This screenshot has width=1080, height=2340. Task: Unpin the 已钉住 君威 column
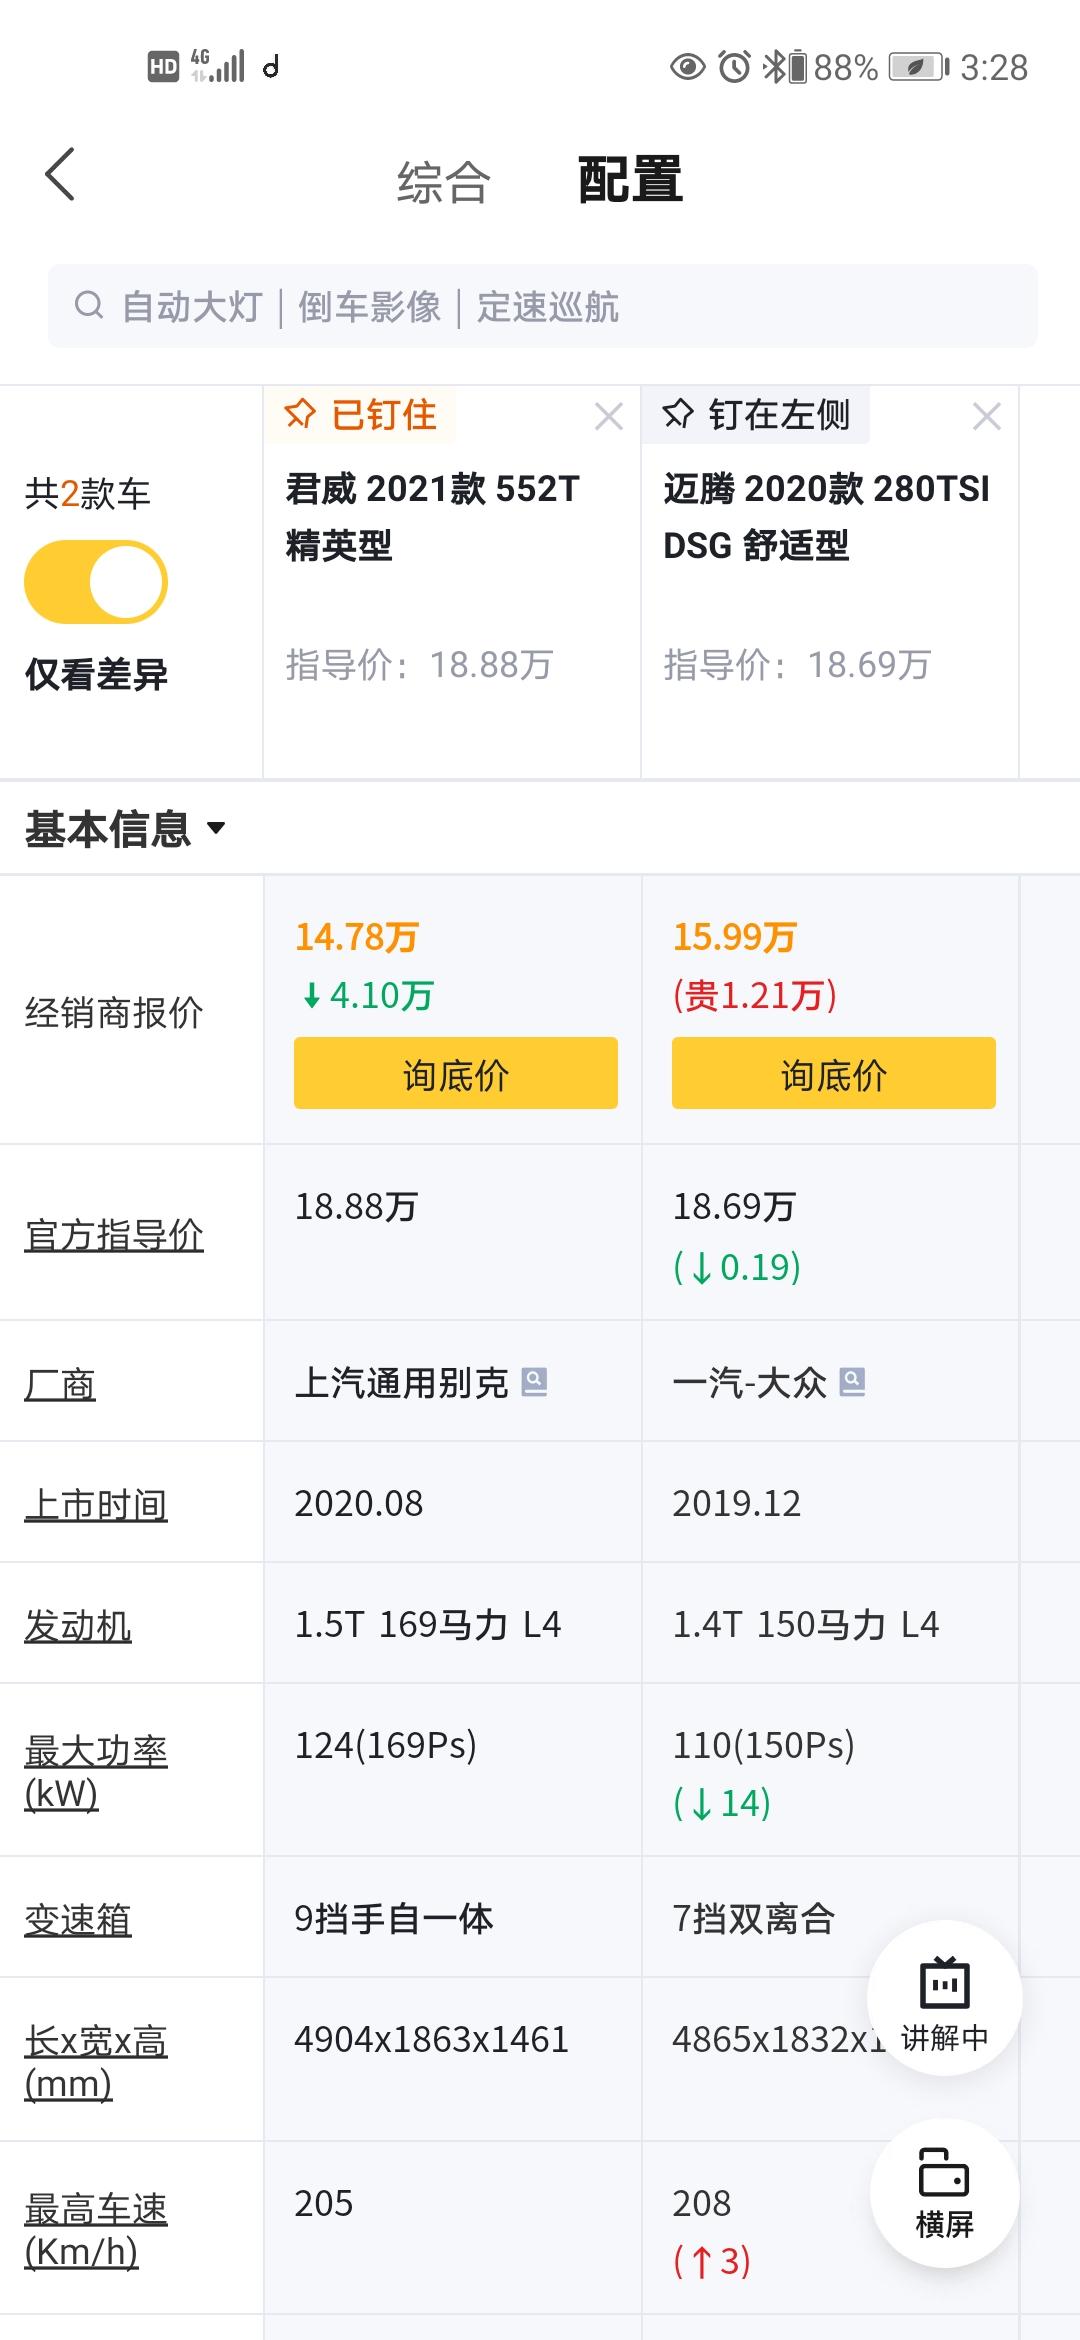pyautogui.click(x=360, y=414)
